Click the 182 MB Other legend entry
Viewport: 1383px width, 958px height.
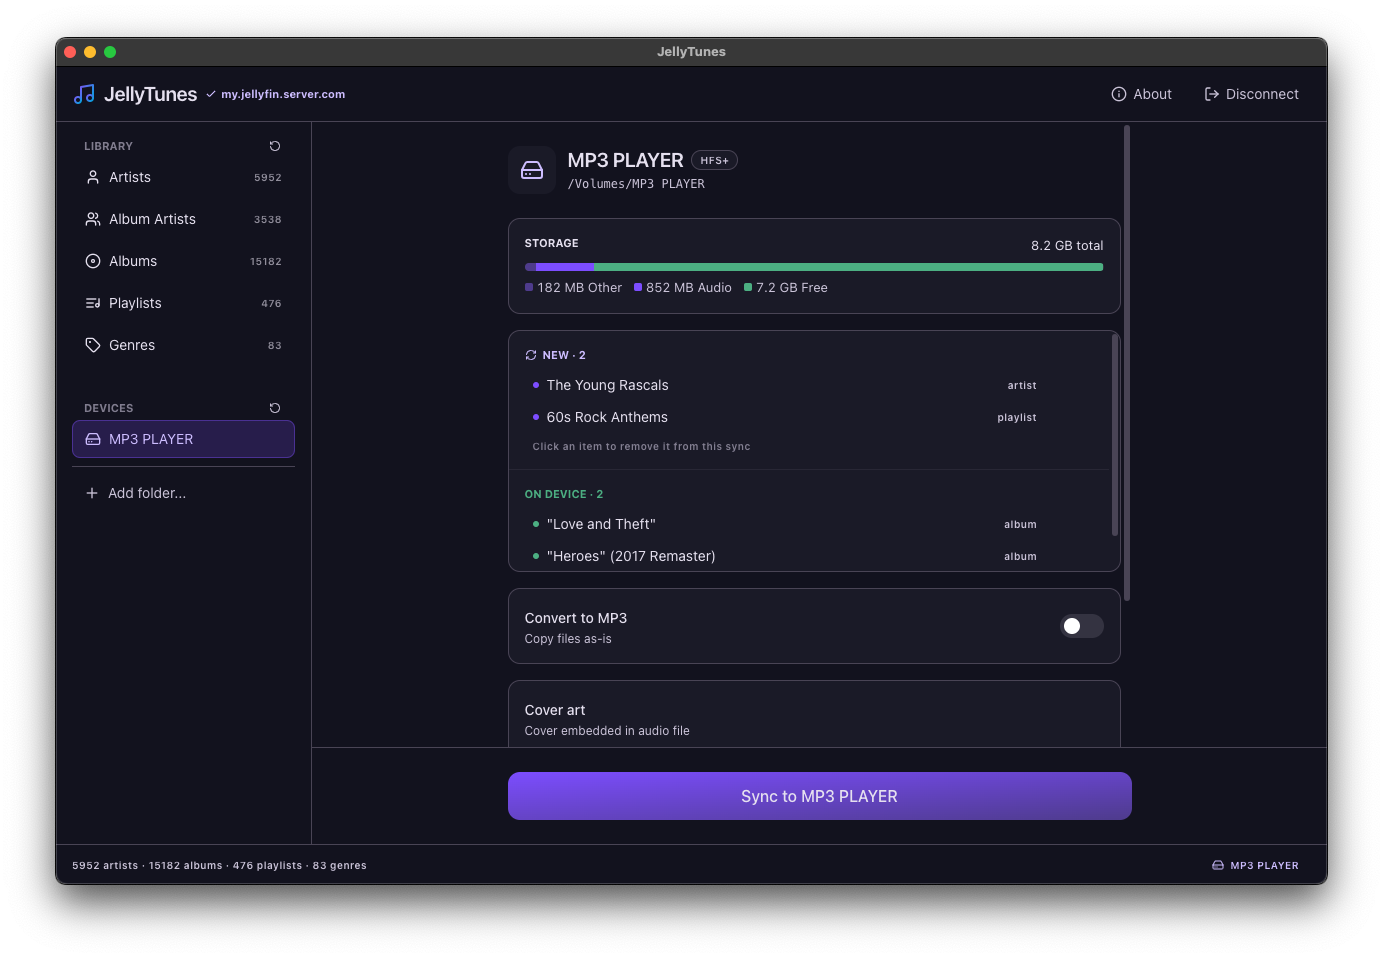coord(574,288)
